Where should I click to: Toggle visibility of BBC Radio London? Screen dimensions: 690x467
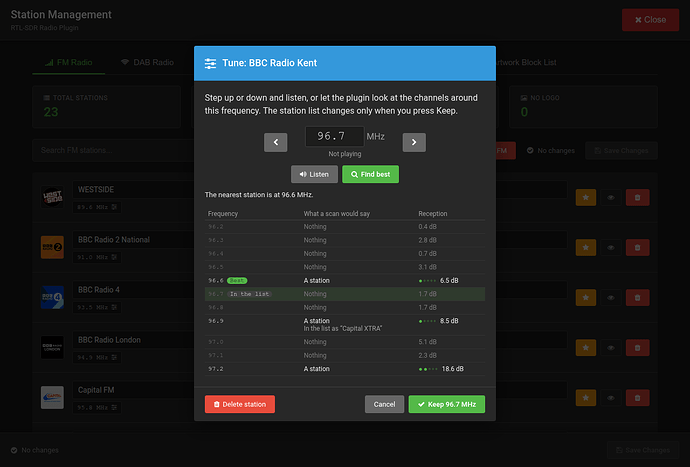[x=611, y=348]
